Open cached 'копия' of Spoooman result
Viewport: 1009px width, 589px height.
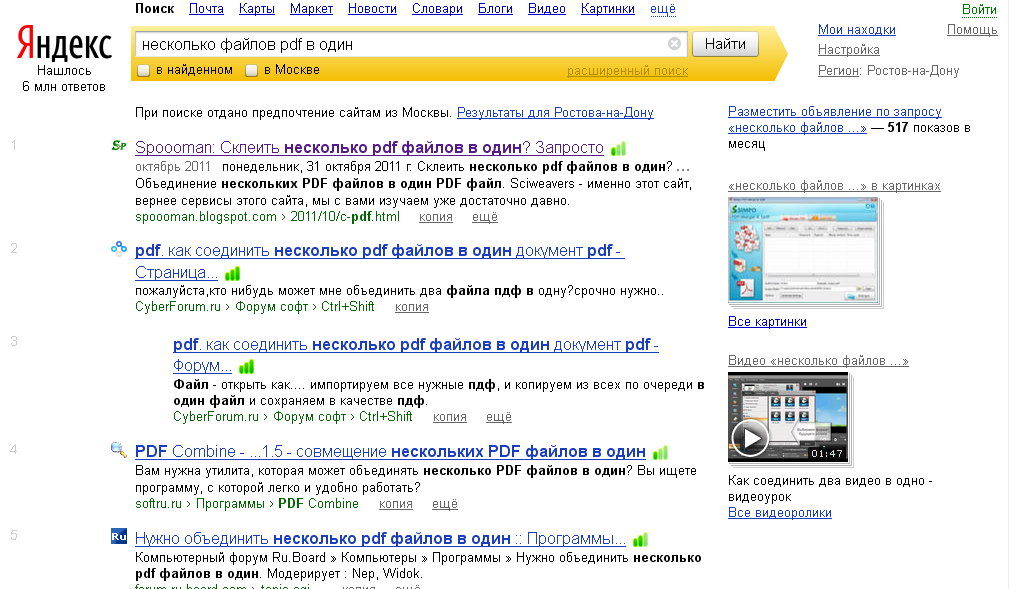coord(436,217)
